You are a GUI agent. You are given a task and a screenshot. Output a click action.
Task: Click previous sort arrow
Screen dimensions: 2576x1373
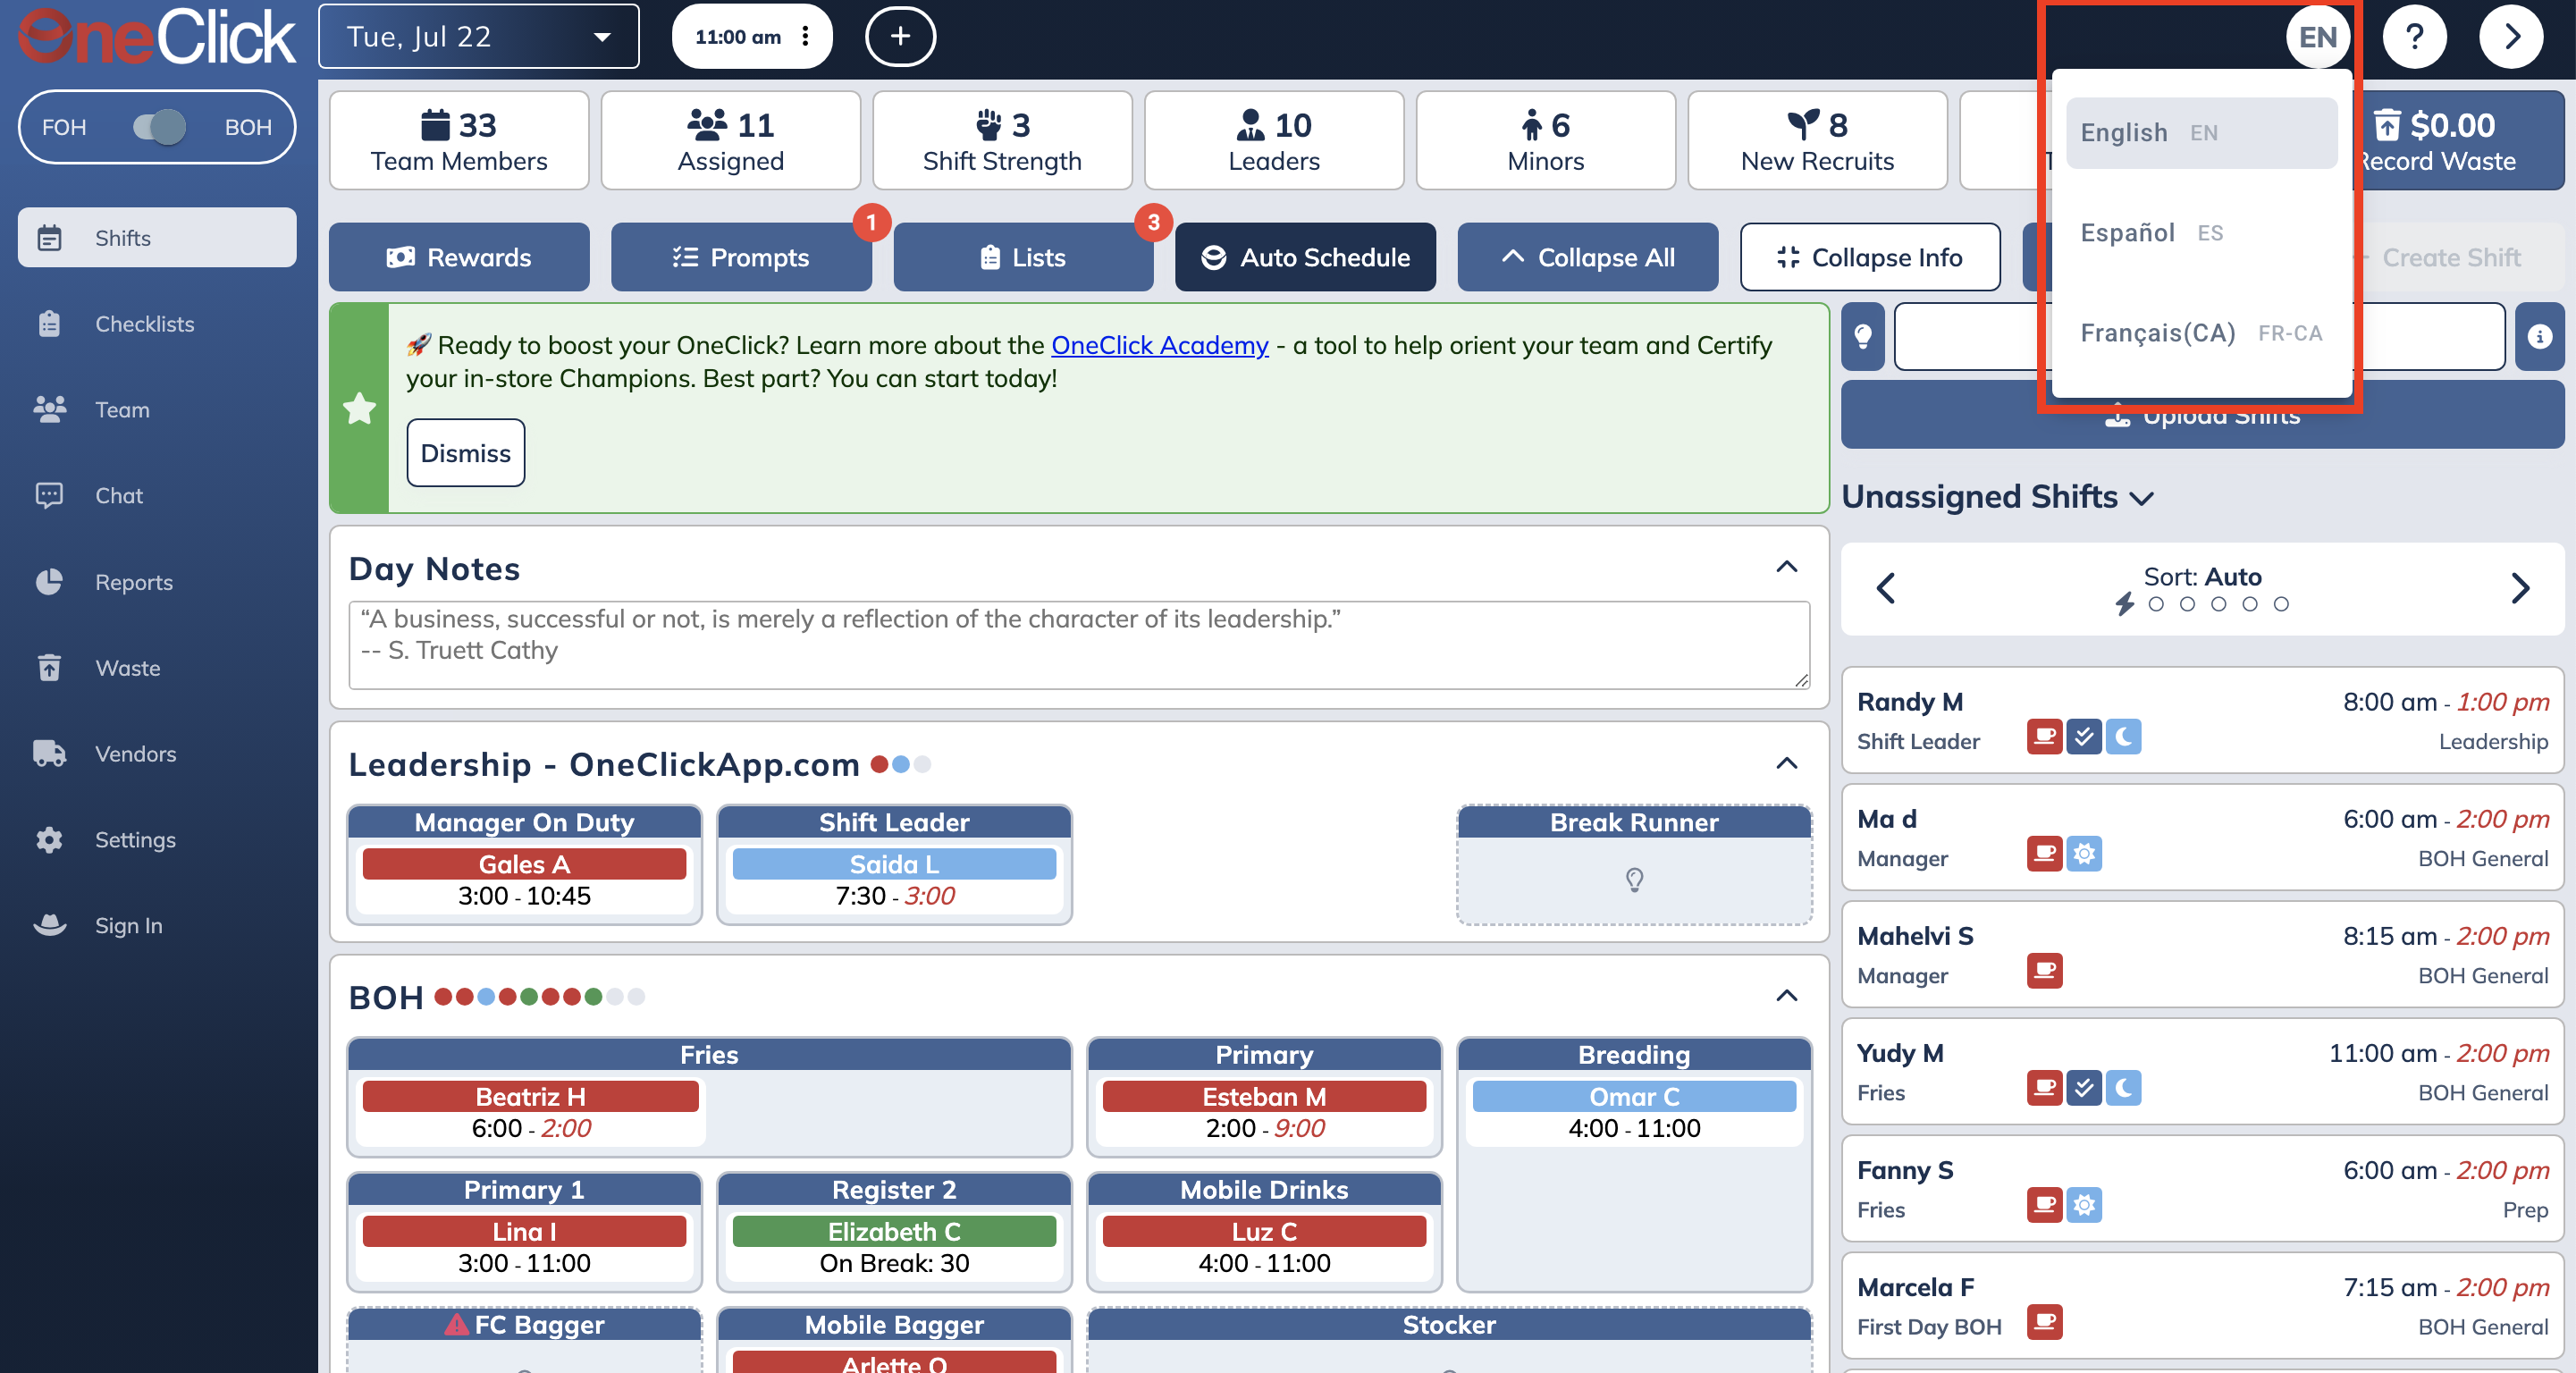(1886, 588)
